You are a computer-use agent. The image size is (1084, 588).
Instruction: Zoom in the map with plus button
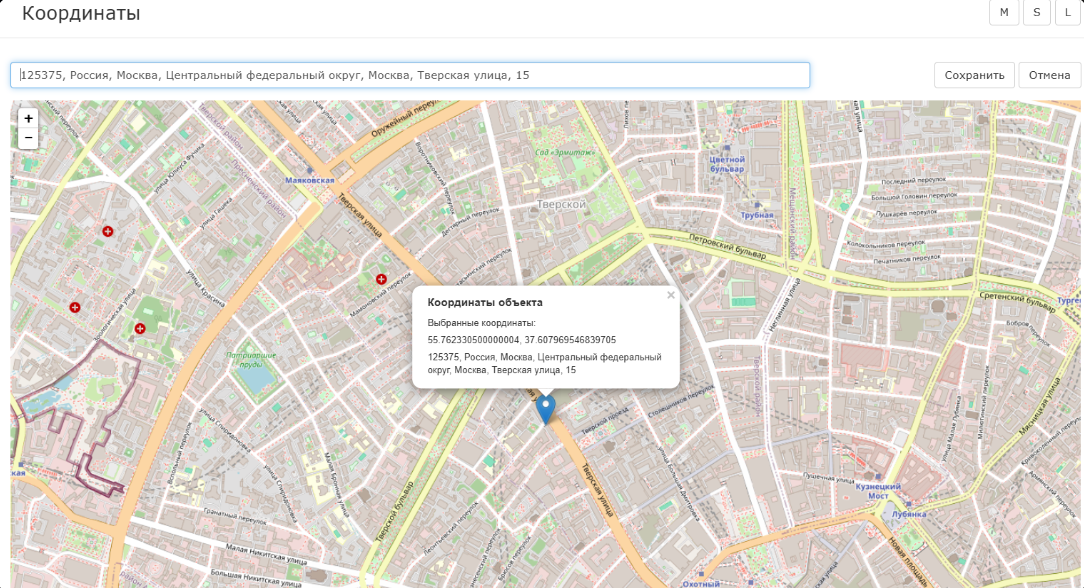28,118
